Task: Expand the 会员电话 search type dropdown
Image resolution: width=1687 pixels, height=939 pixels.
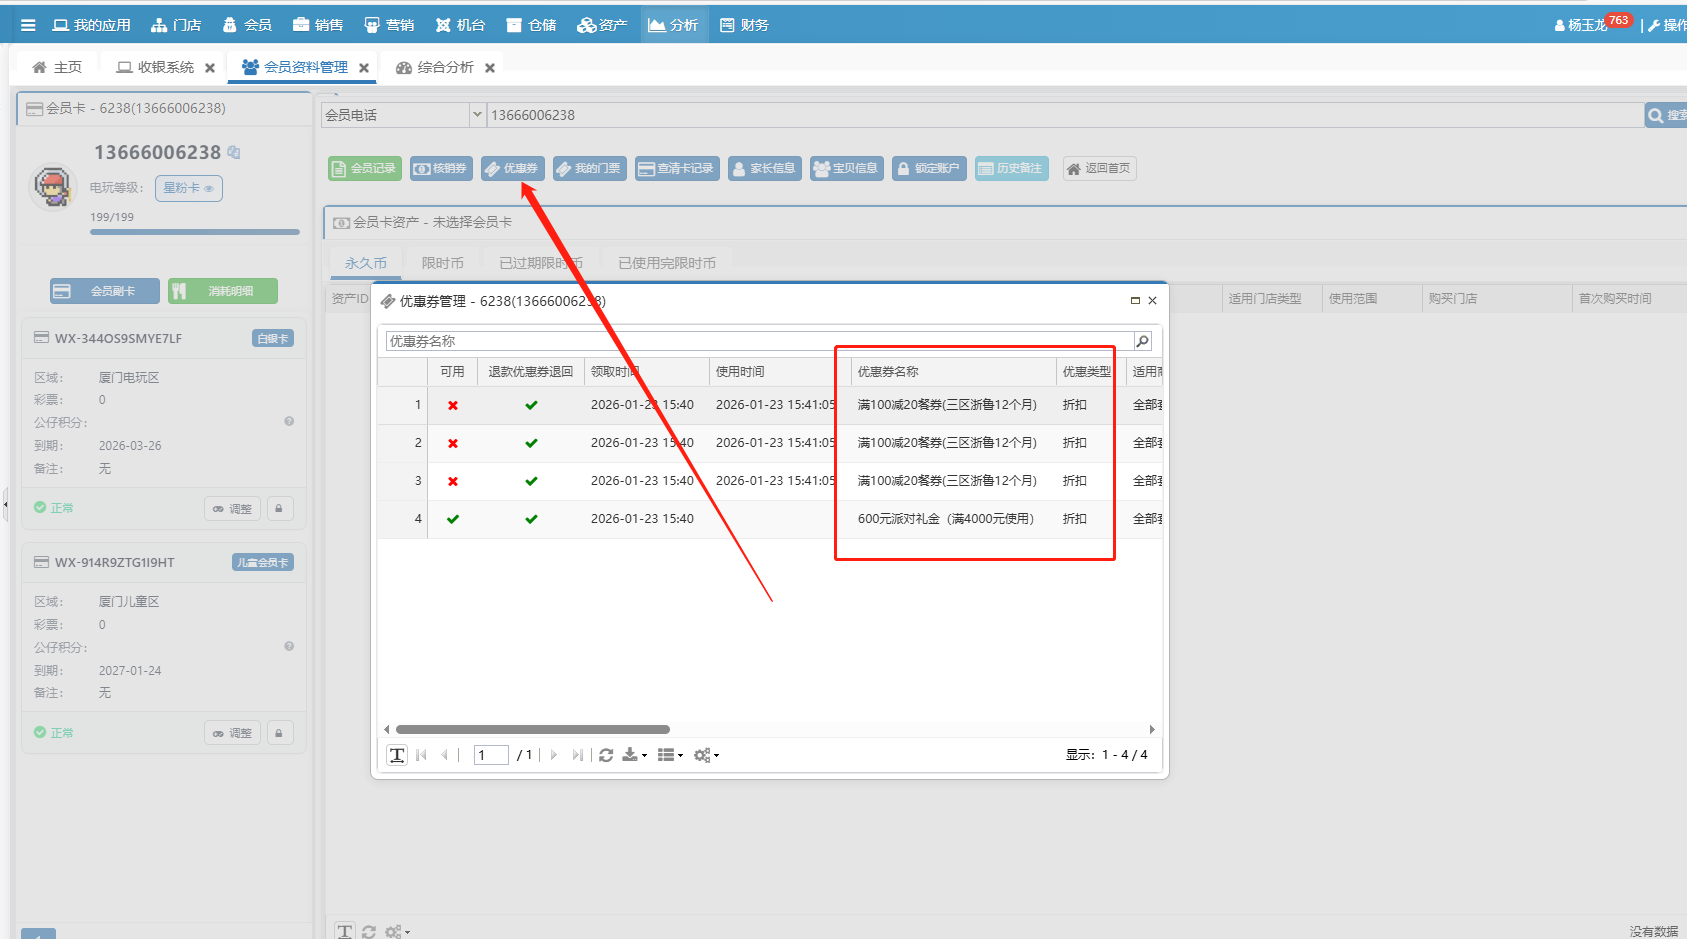Action: (477, 115)
